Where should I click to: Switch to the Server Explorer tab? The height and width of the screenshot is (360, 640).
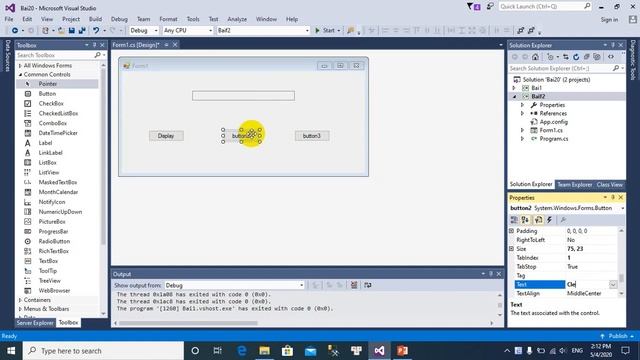[35, 323]
